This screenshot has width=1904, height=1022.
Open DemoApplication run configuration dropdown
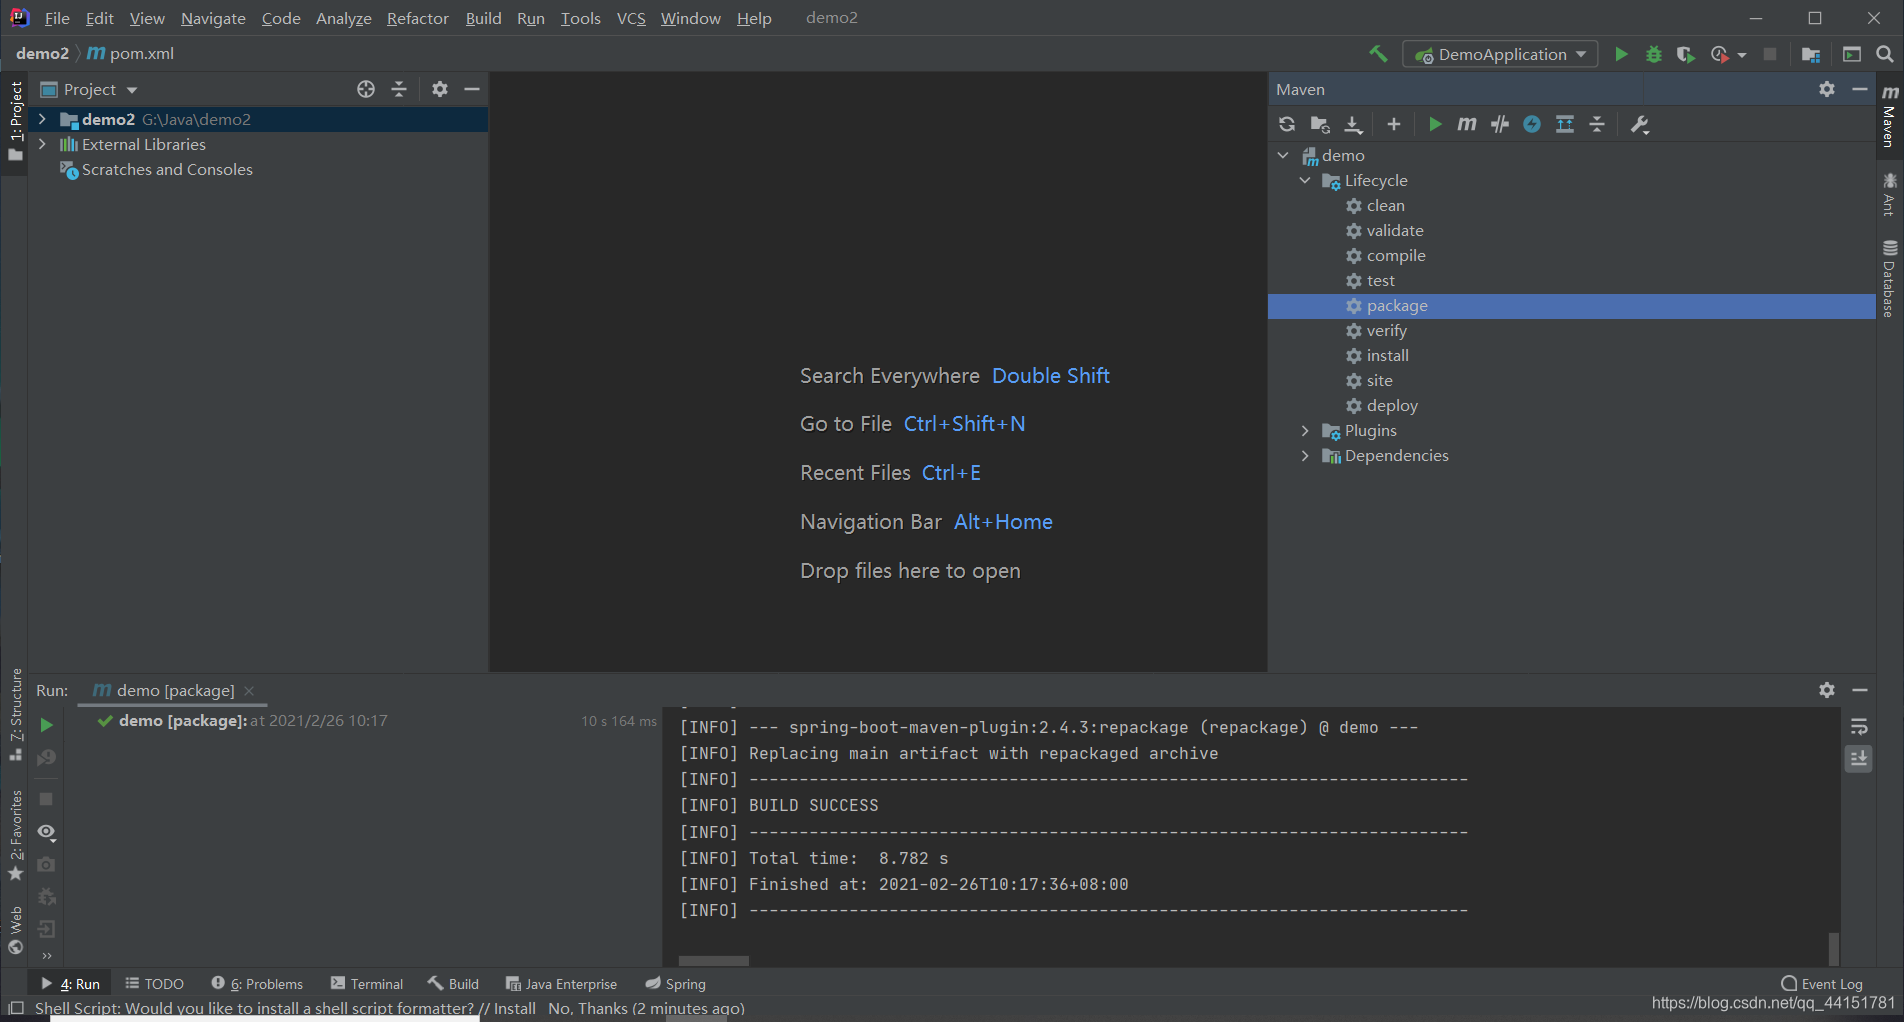coord(1500,54)
